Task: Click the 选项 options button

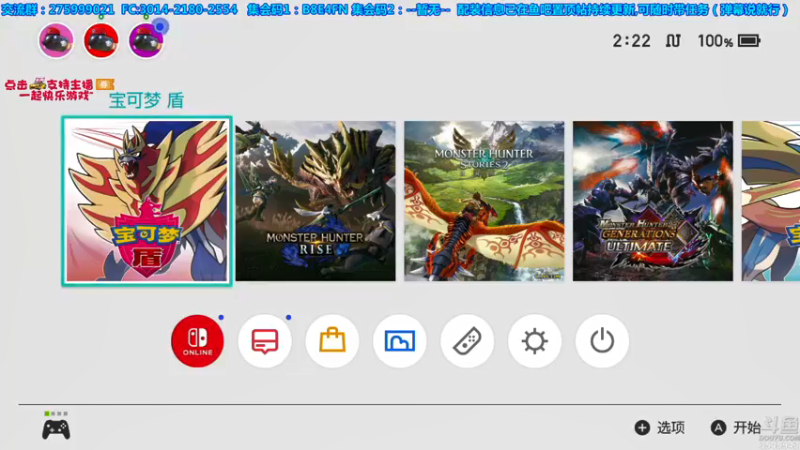Action: point(660,428)
